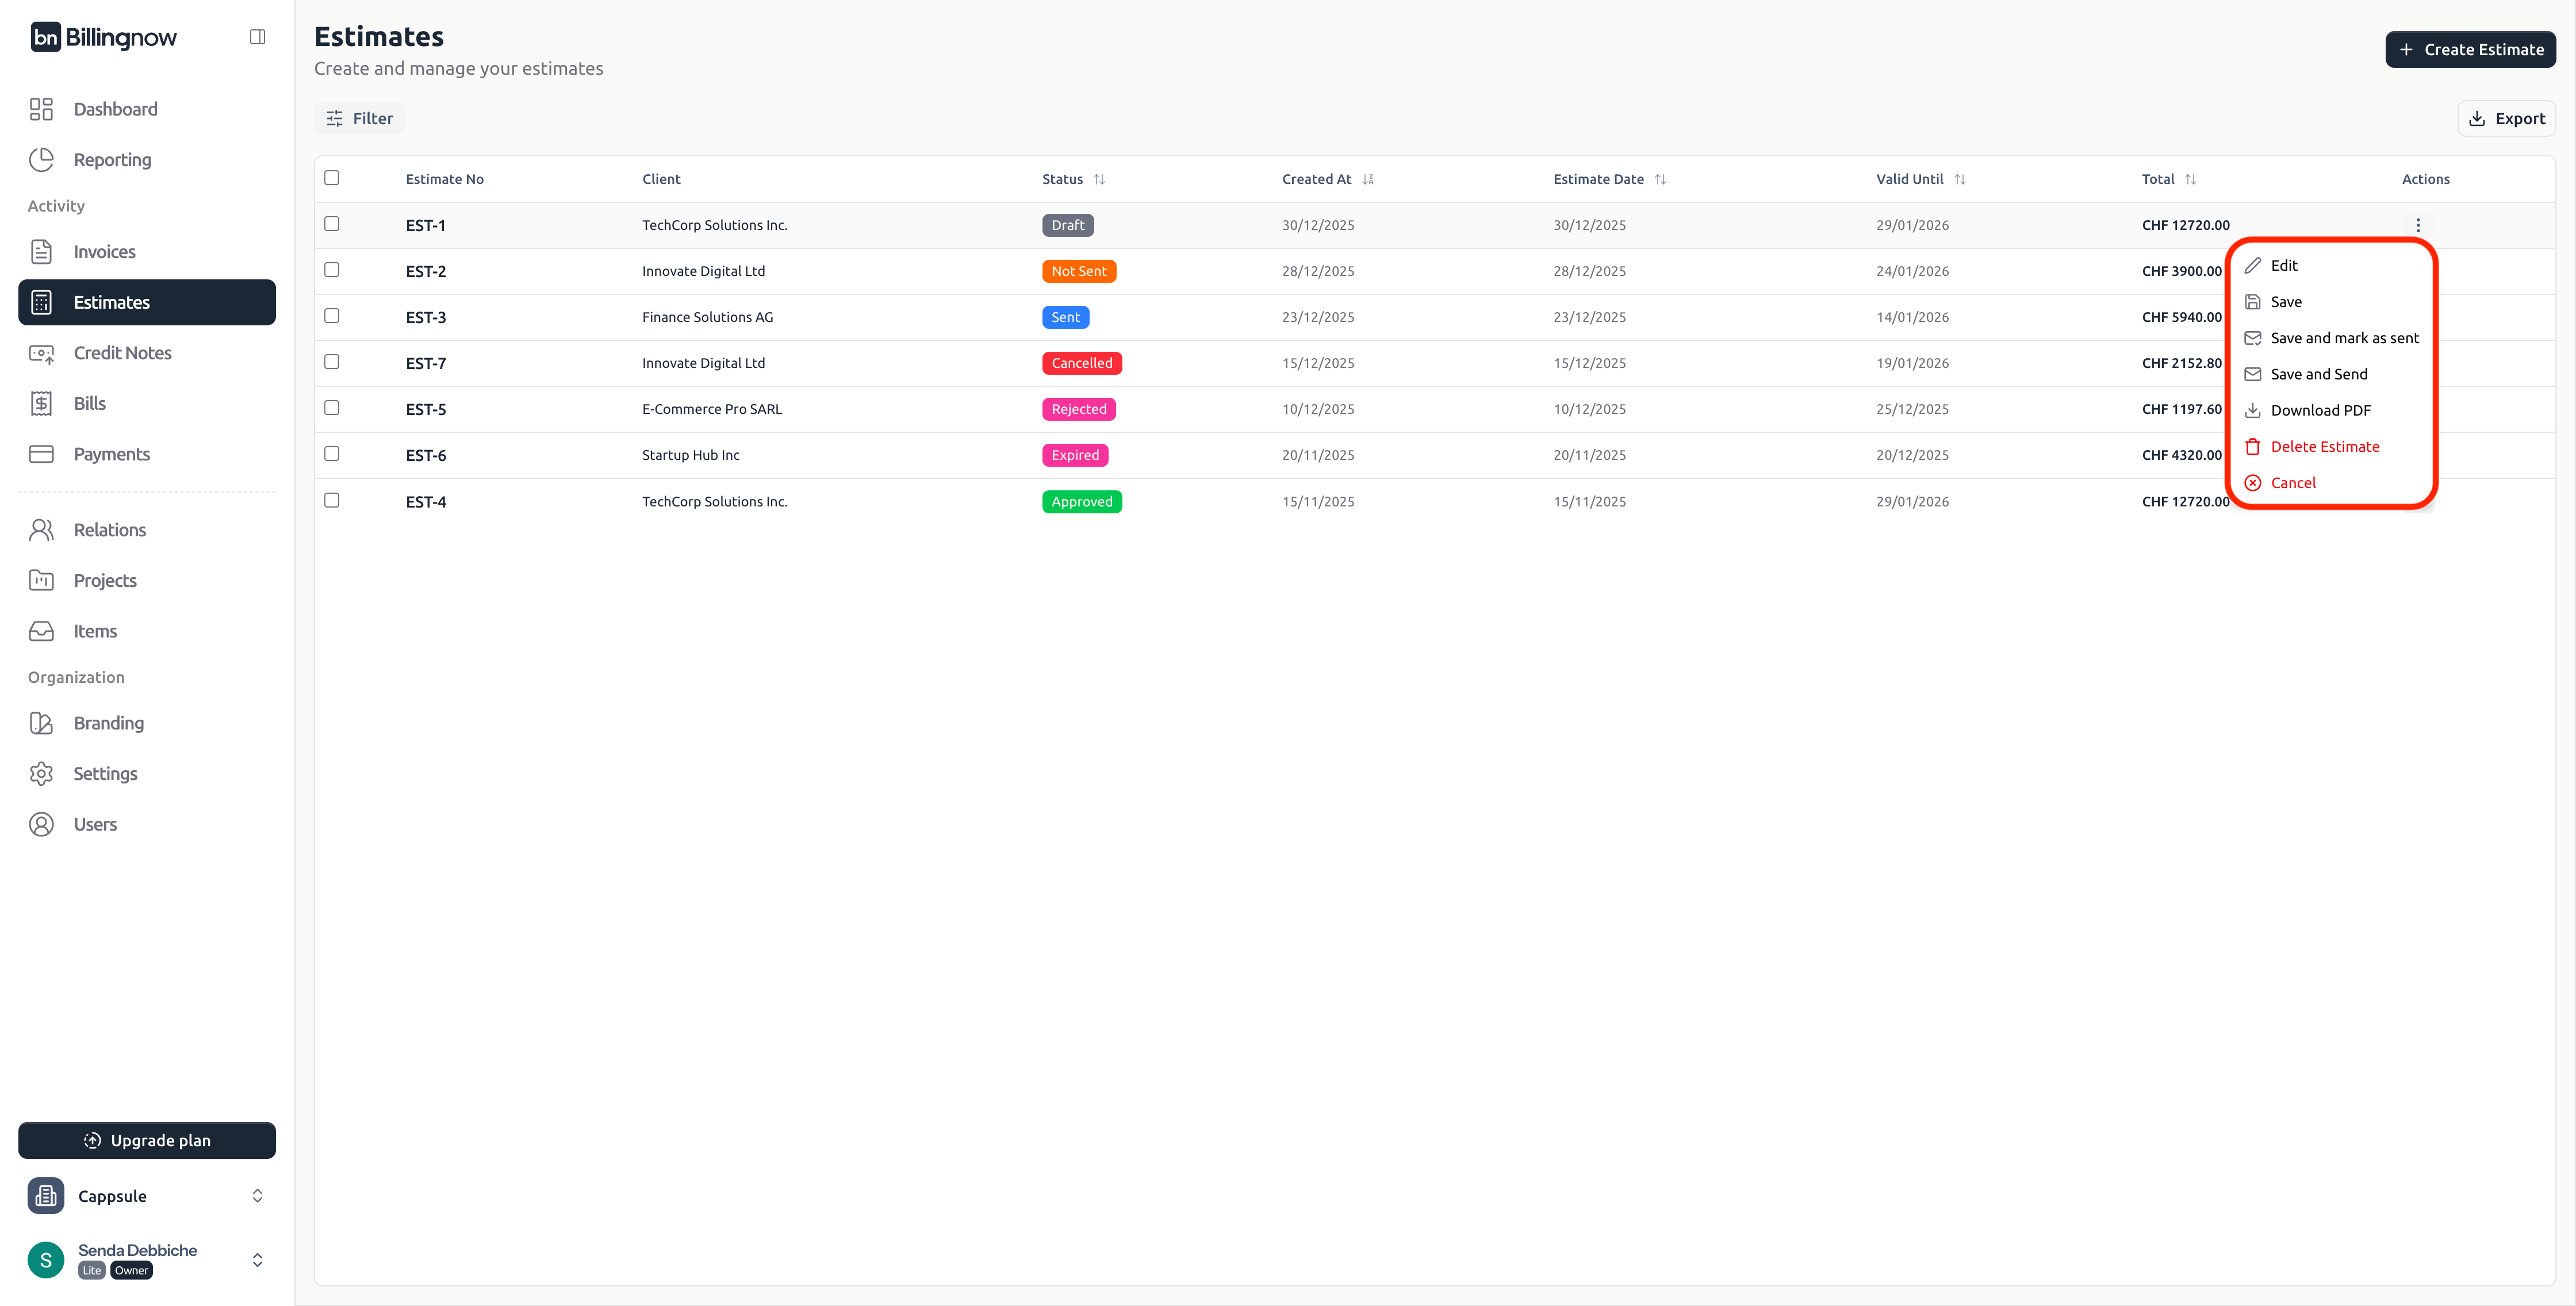Screen dimensions: 2576x1306
Task: Select the Reporting icon in the sidebar
Action: [x=41, y=158]
